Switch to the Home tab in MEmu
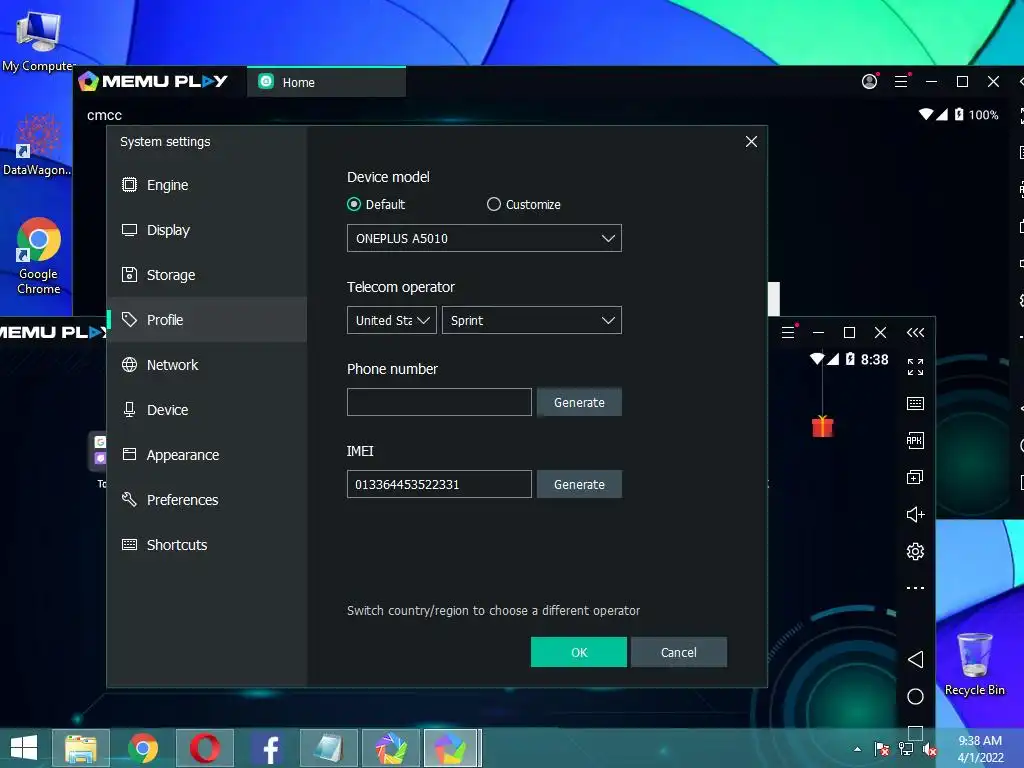 tap(326, 82)
